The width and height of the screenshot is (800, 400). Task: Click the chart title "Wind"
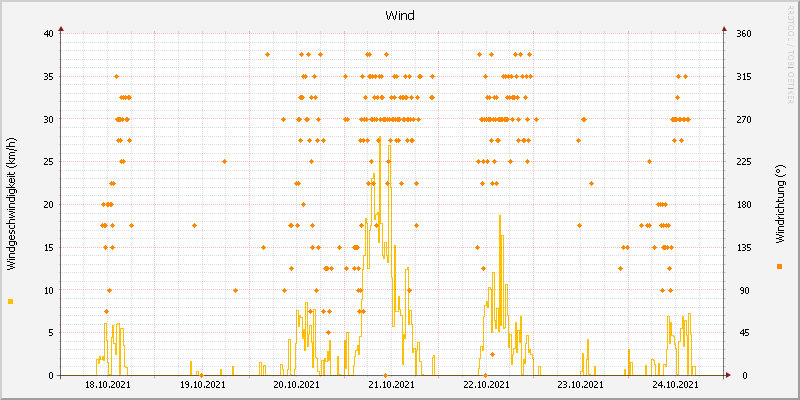[399, 15]
